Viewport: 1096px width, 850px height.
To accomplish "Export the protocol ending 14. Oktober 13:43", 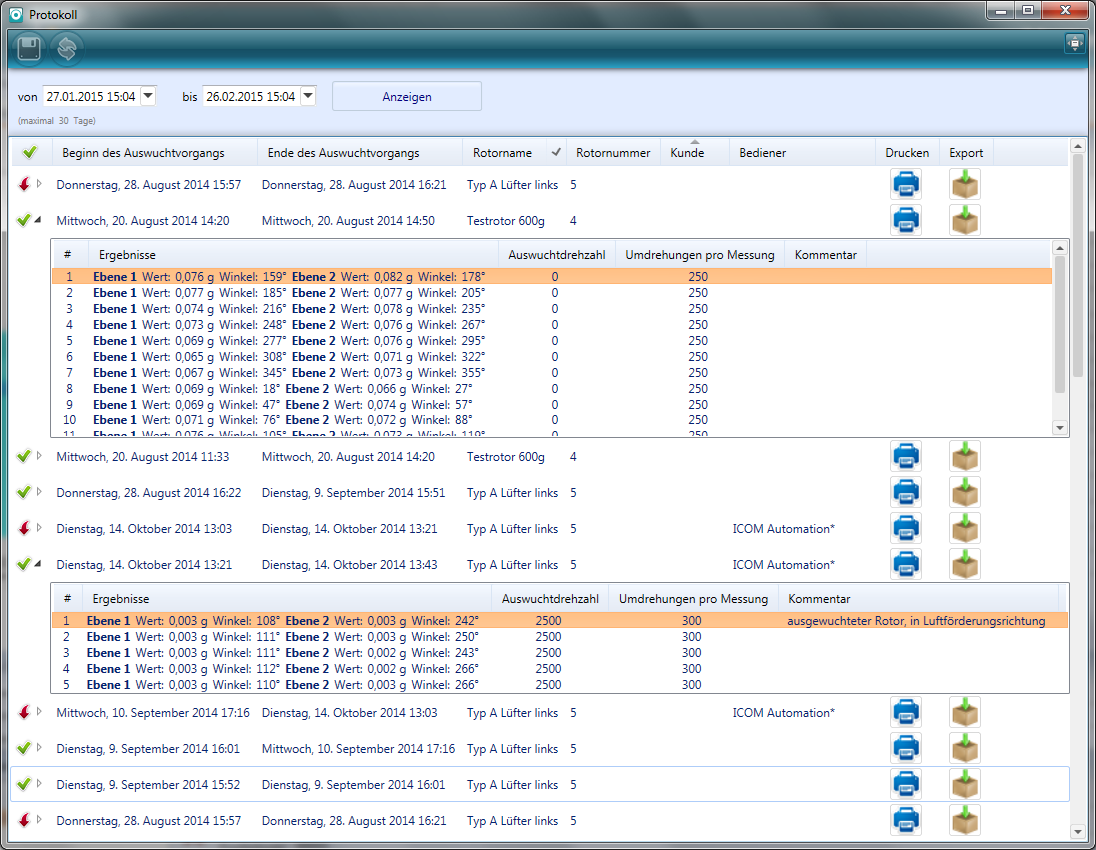I will [965, 564].
